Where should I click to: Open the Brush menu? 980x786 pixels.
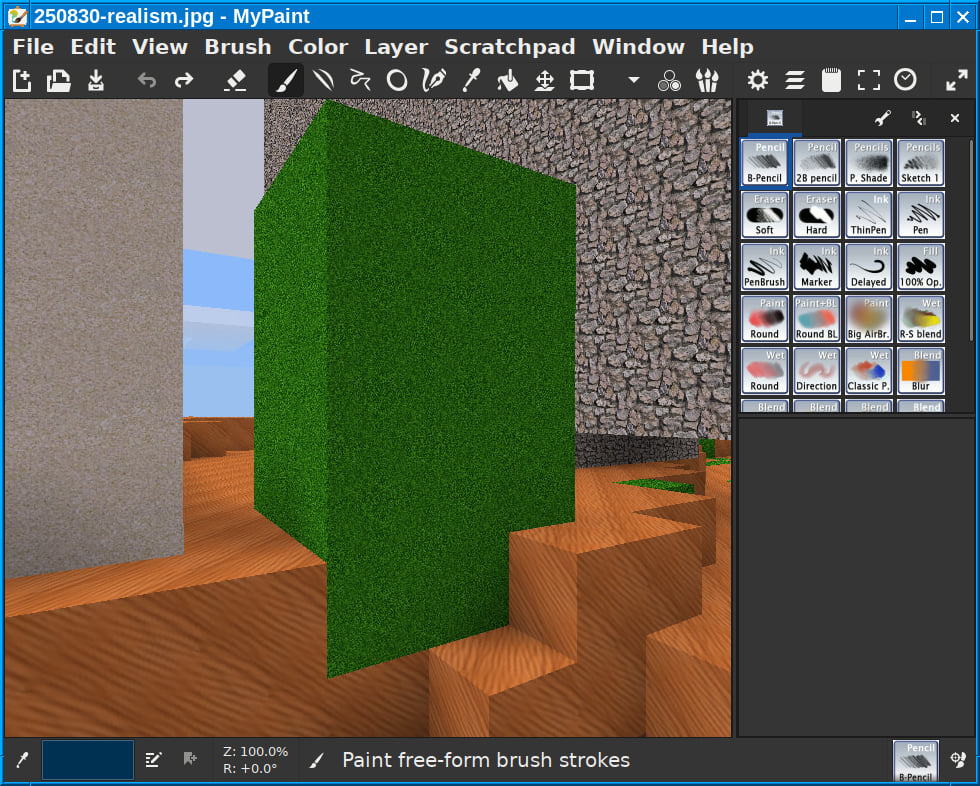[237, 47]
